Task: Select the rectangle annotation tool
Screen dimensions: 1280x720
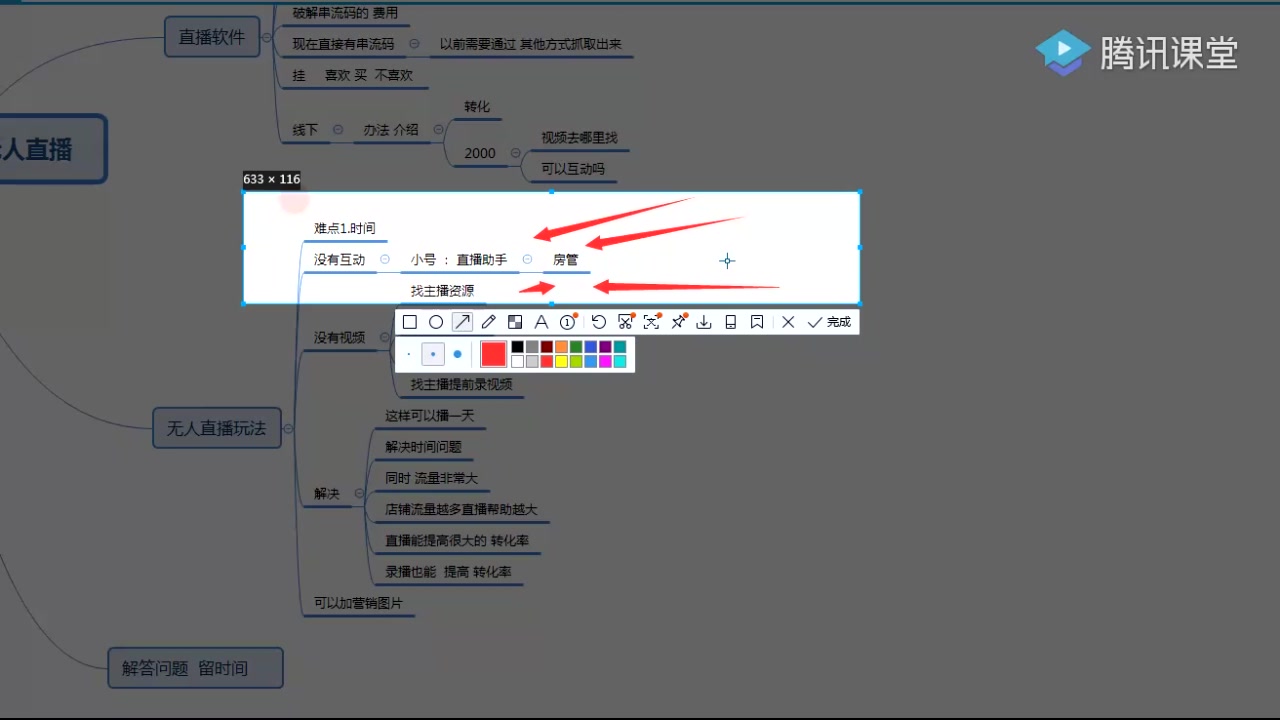Action: click(x=410, y=321)
